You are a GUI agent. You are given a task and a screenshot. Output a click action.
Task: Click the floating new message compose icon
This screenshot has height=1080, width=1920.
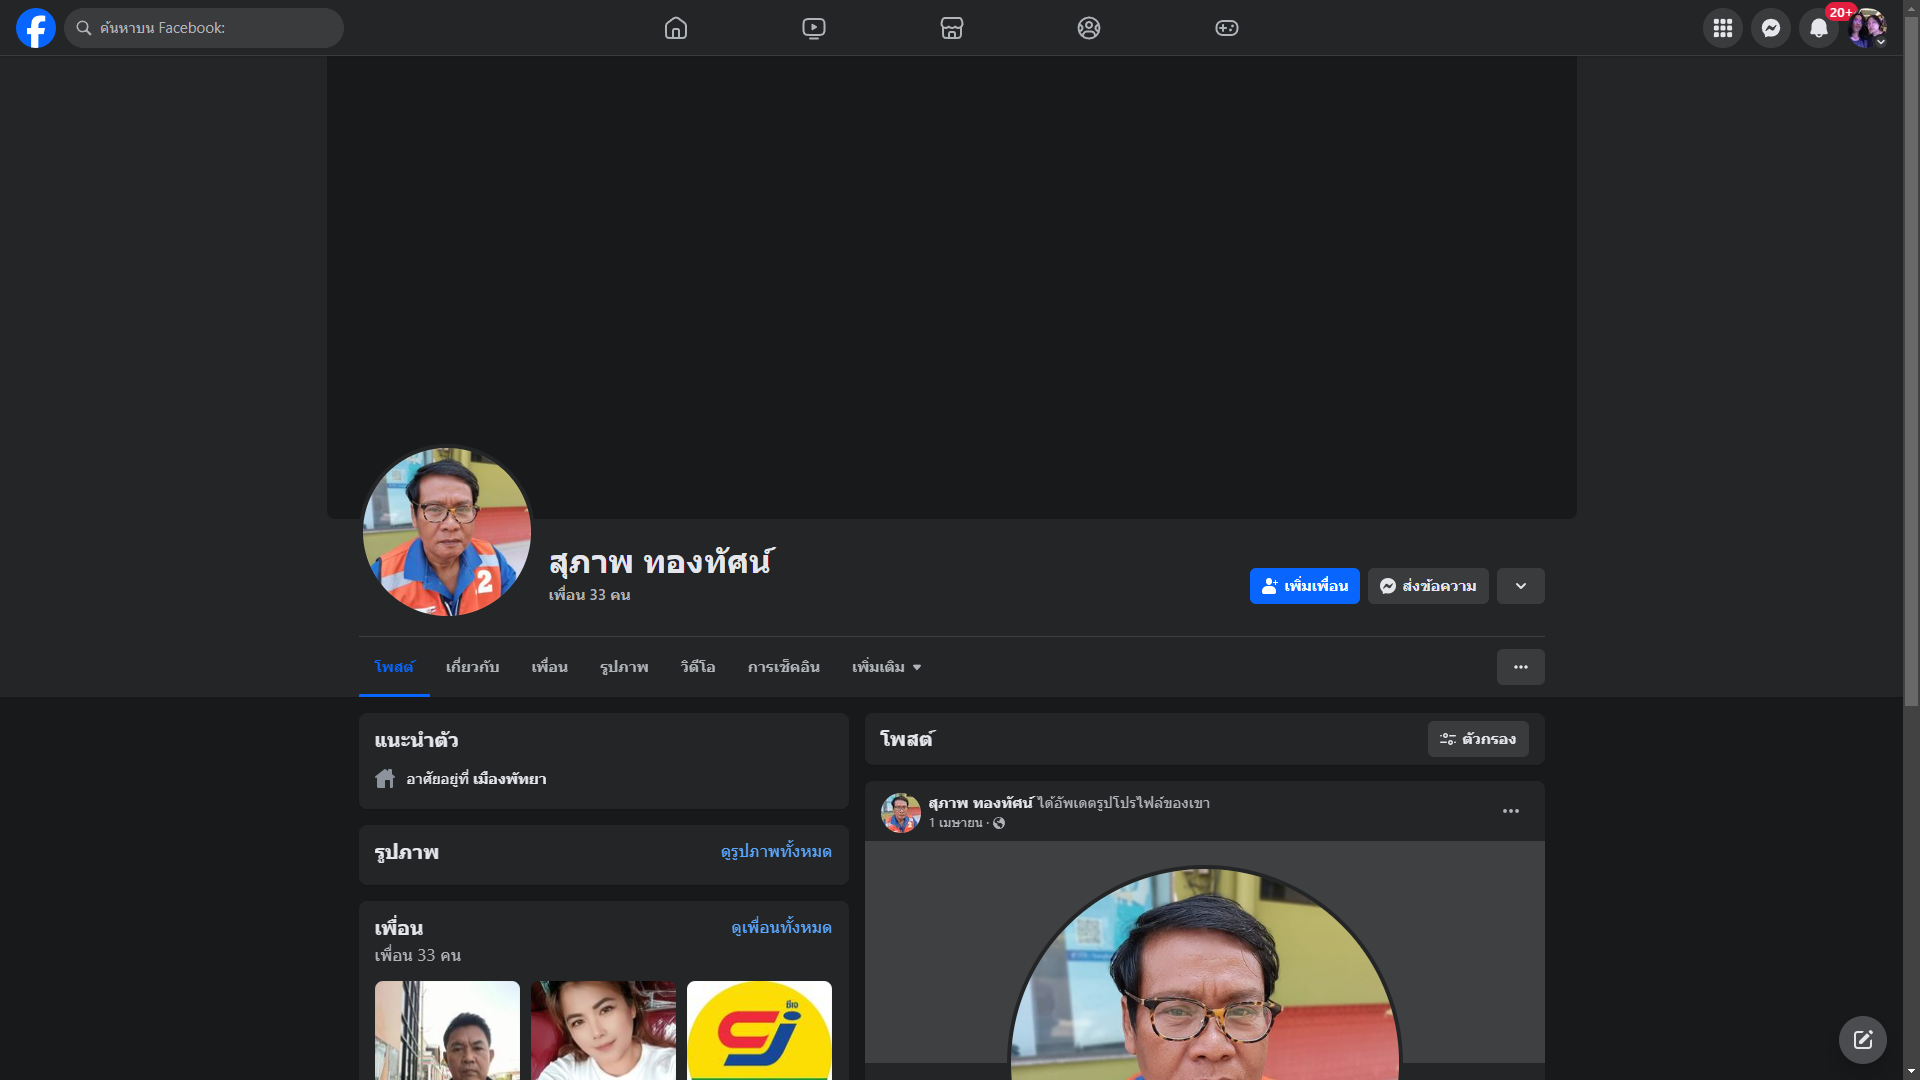1863,1040
